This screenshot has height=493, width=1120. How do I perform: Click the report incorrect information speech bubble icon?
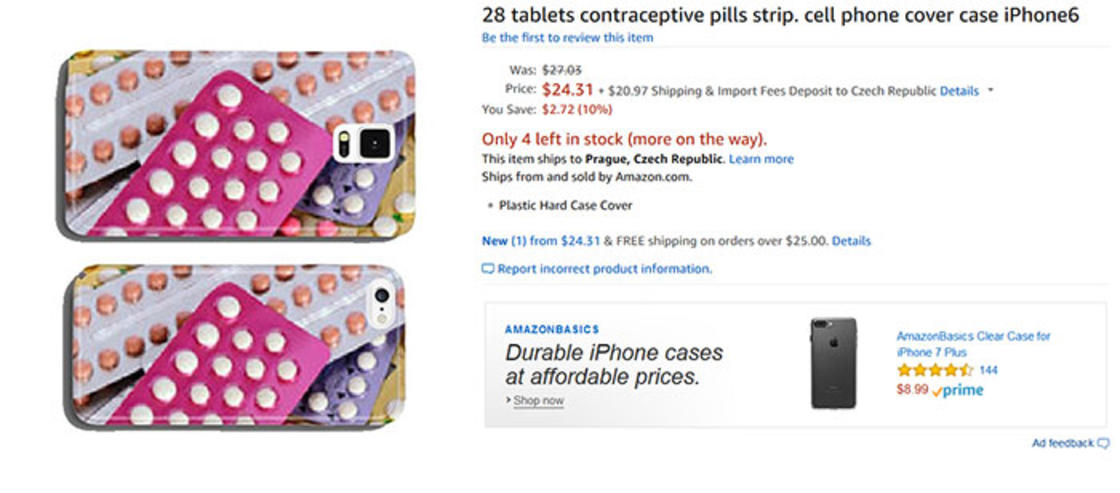tap(488, 269)
